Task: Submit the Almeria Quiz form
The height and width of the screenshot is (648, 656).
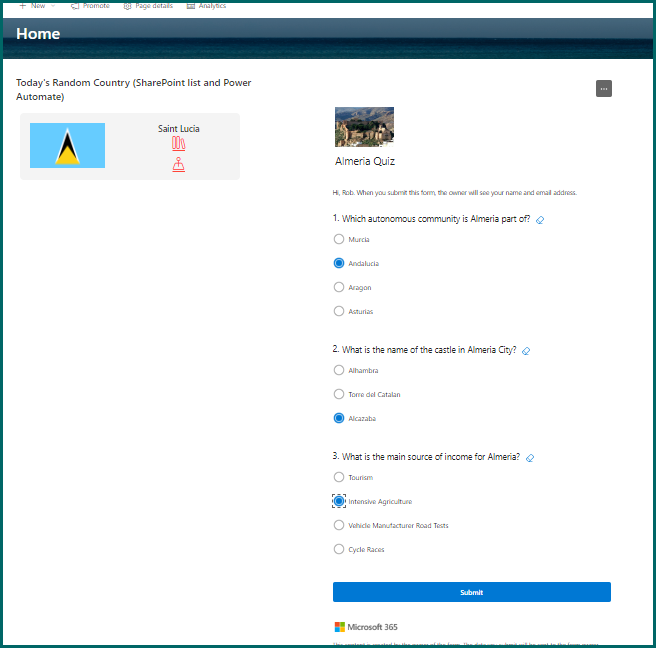Action: click(472, 592)
